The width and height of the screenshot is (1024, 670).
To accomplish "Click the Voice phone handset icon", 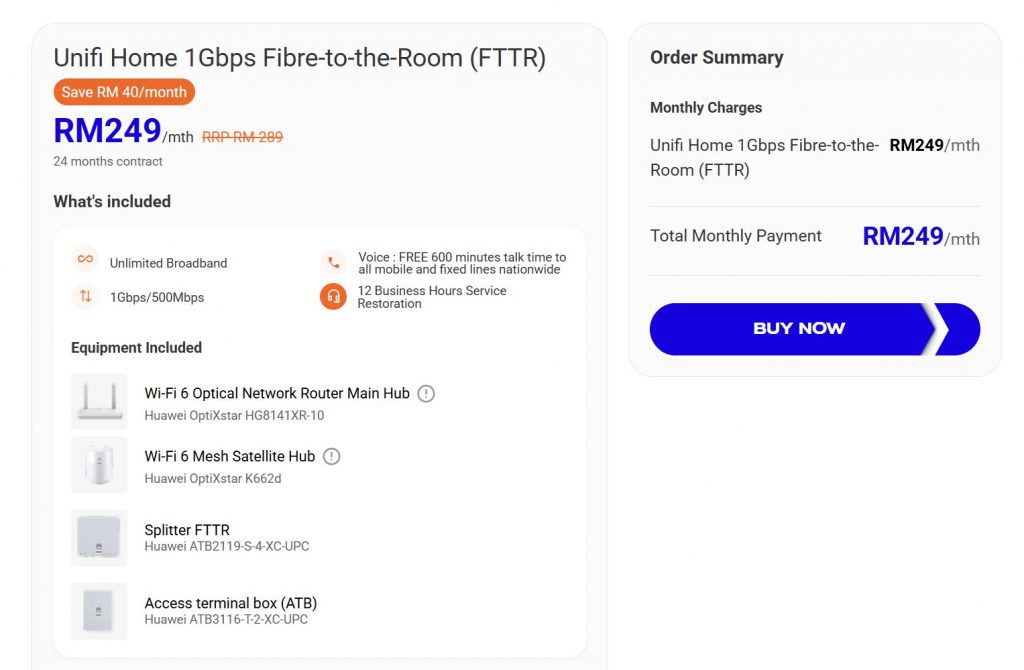I will (x=333, y=263).
